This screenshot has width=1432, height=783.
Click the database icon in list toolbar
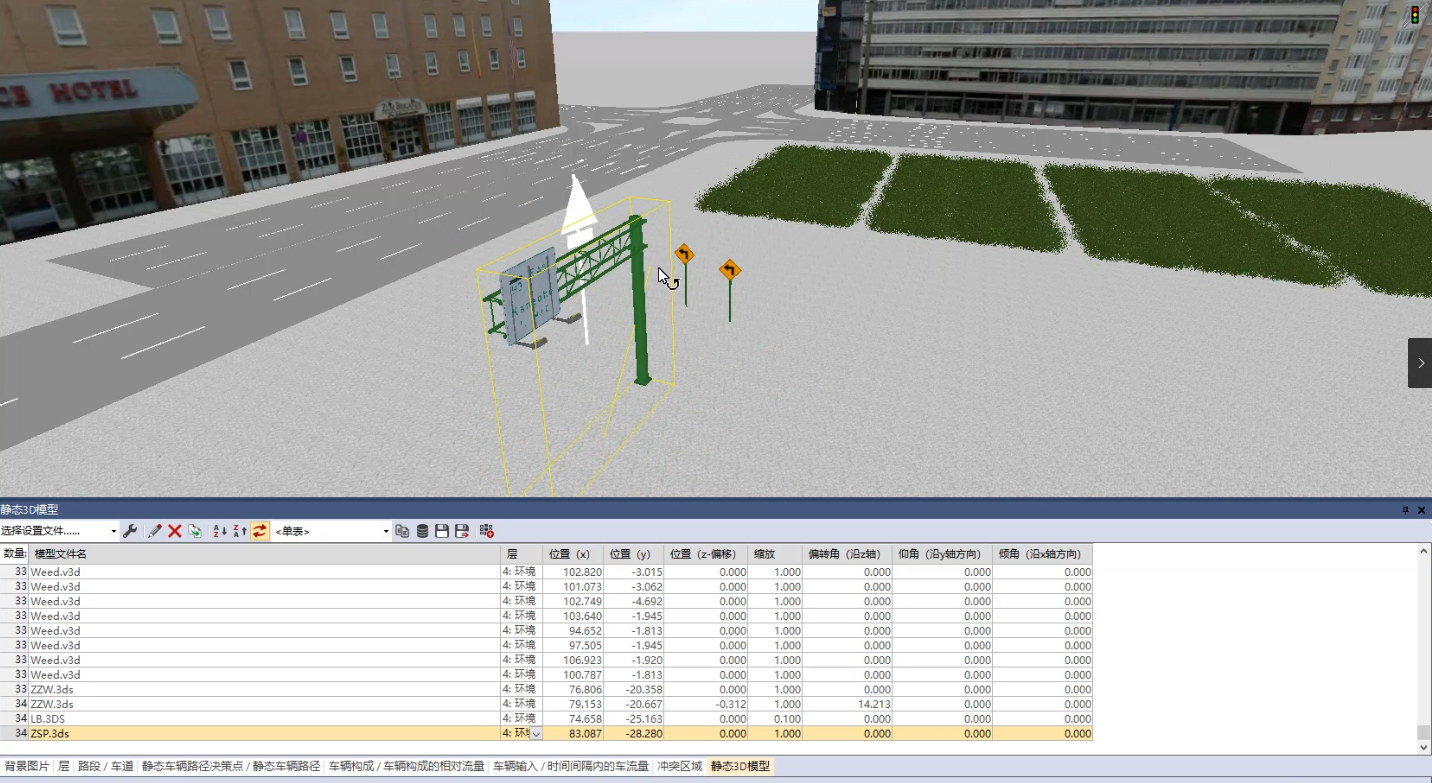click(422, 531)
